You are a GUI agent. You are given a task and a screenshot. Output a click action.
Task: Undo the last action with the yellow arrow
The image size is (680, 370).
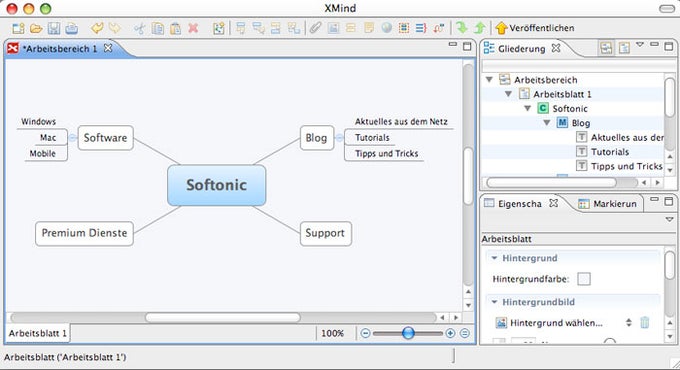(97, 28)
